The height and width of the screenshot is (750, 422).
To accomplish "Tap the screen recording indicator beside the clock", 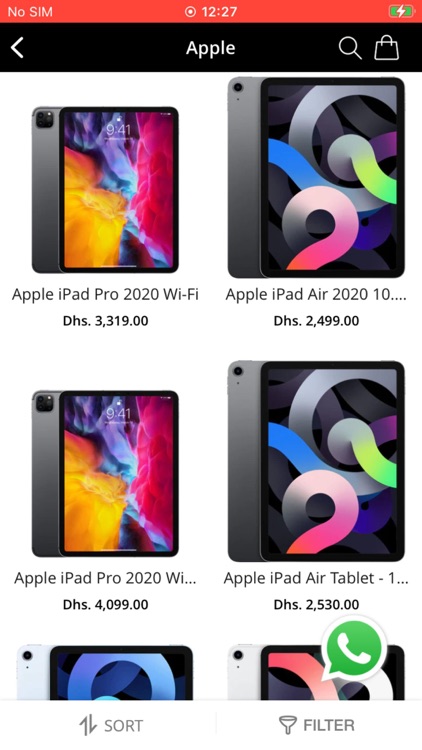I will pyautogui.click(x=190, y=11).
